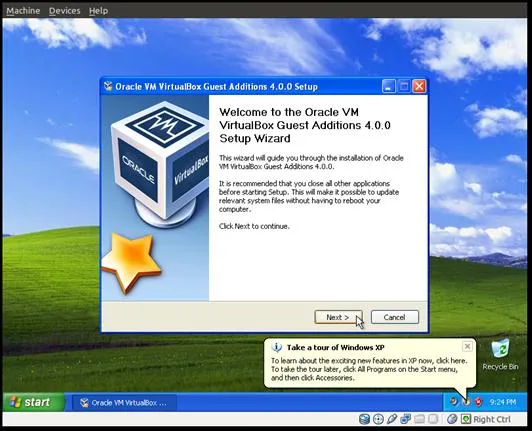Open the Recycle Bin desktop icon
Viewport: 532px width, 431px height.
click(x=500, y=355)
